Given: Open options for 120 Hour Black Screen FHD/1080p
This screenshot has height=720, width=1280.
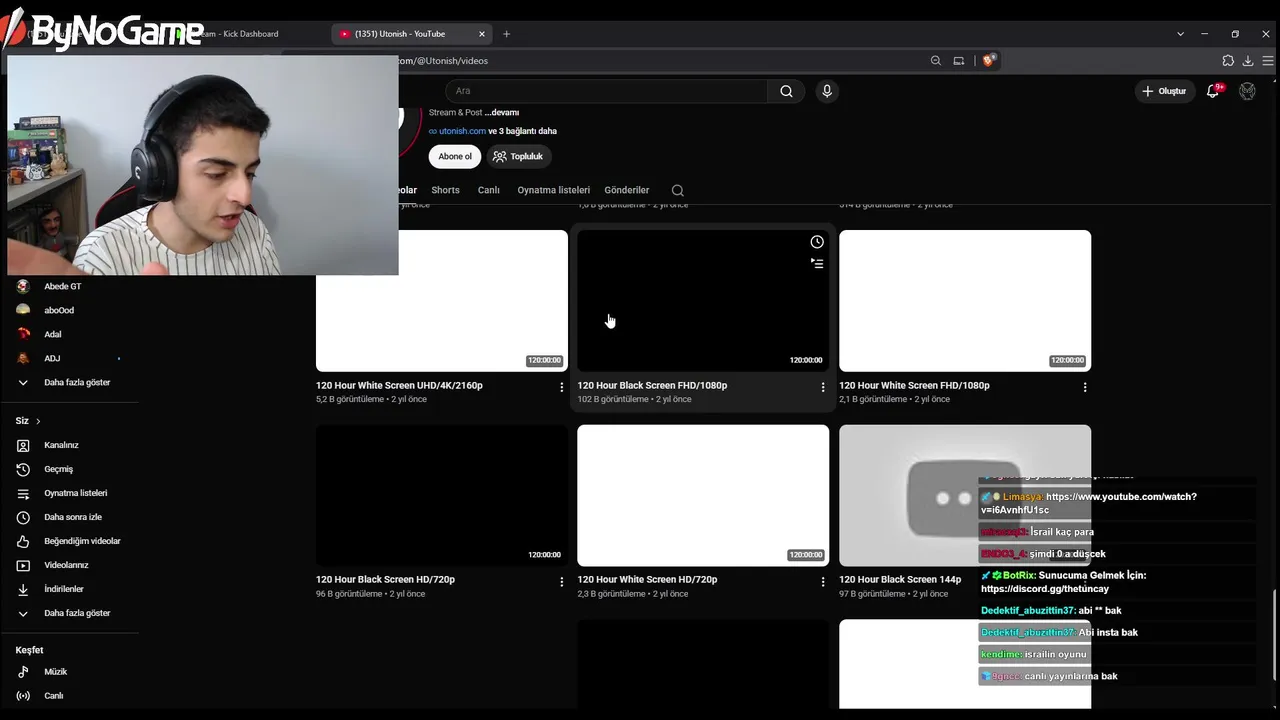Looking at the screenshot, I should 823,387.
